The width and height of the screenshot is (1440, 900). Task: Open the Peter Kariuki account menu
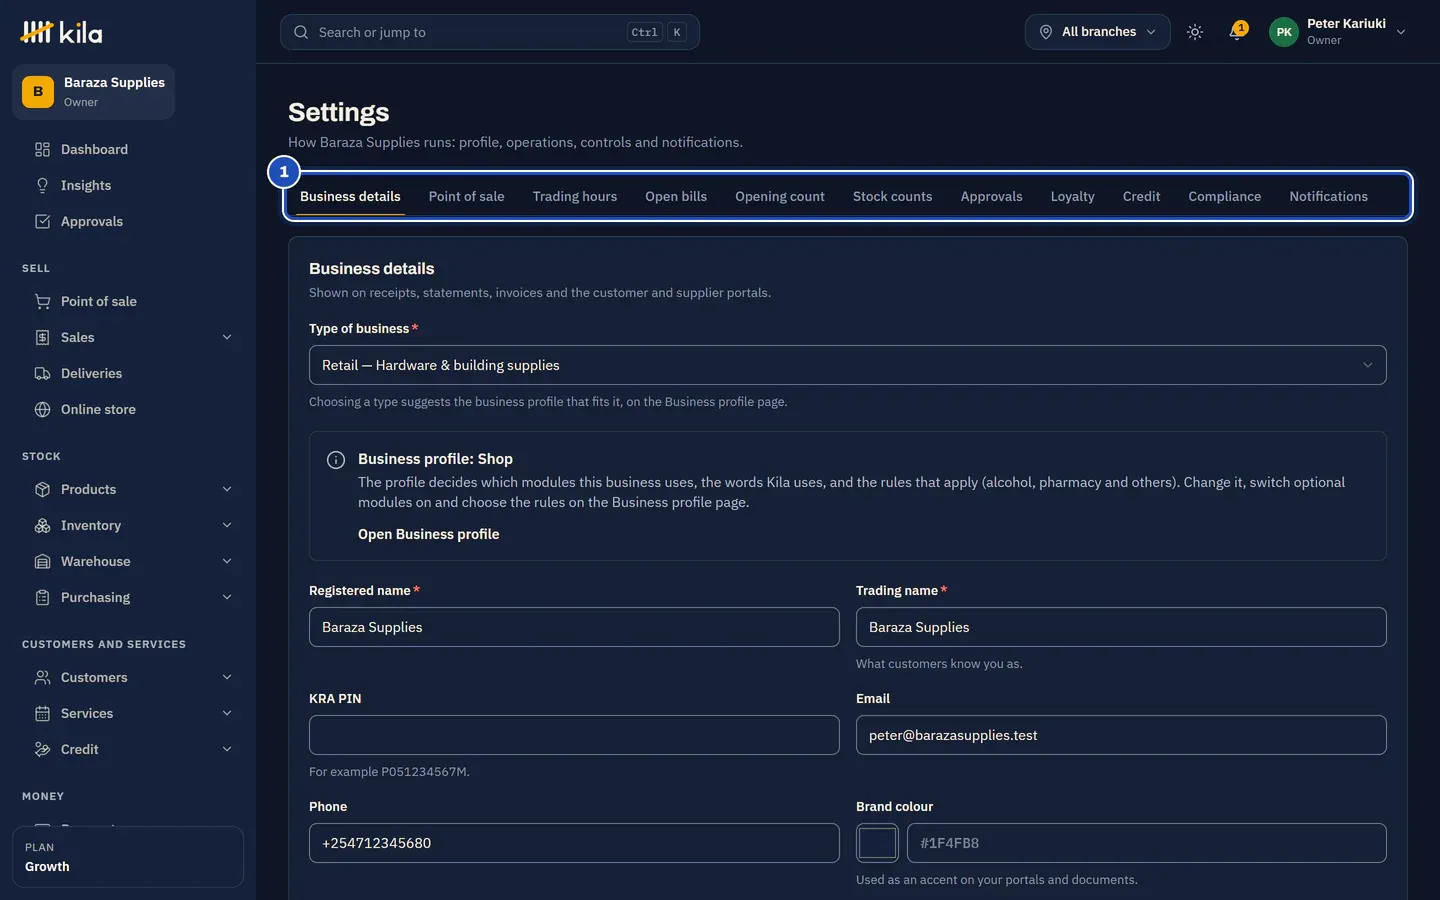pyautogui.click(x=1338, y=32)
